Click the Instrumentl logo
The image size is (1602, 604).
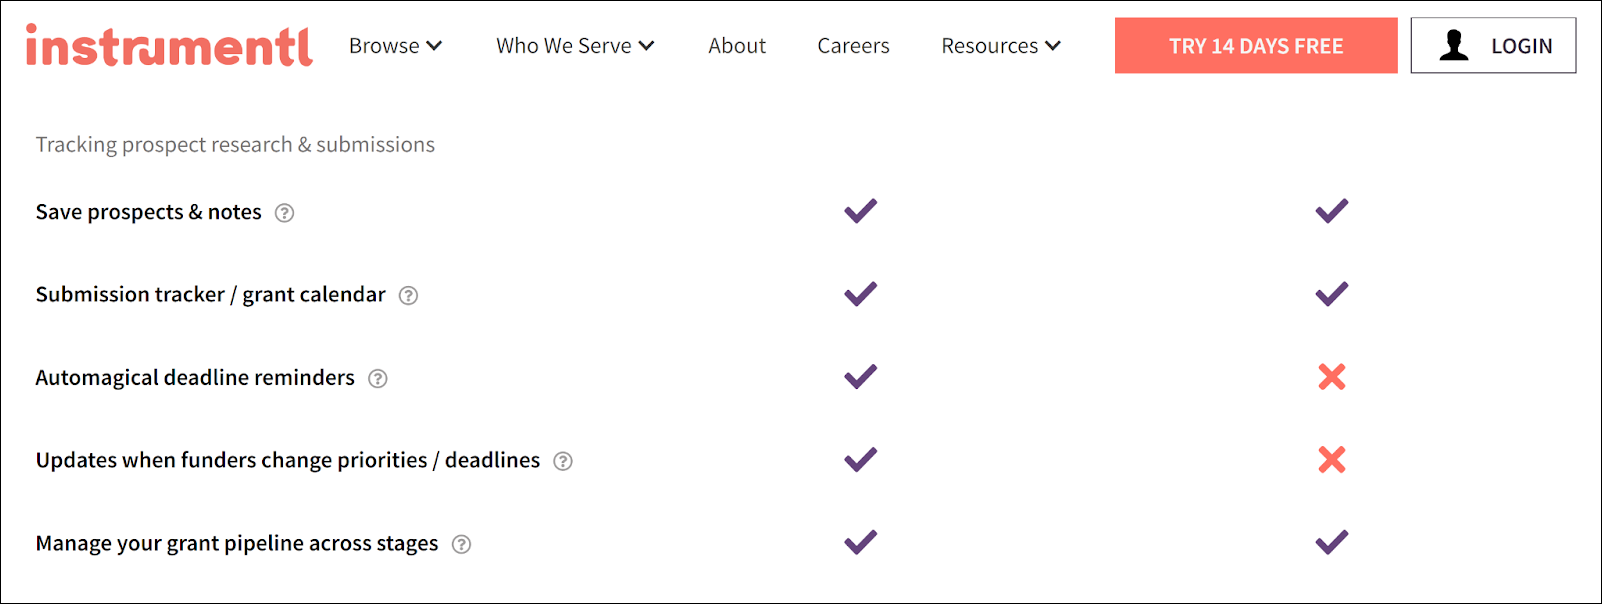click(169, 46)
